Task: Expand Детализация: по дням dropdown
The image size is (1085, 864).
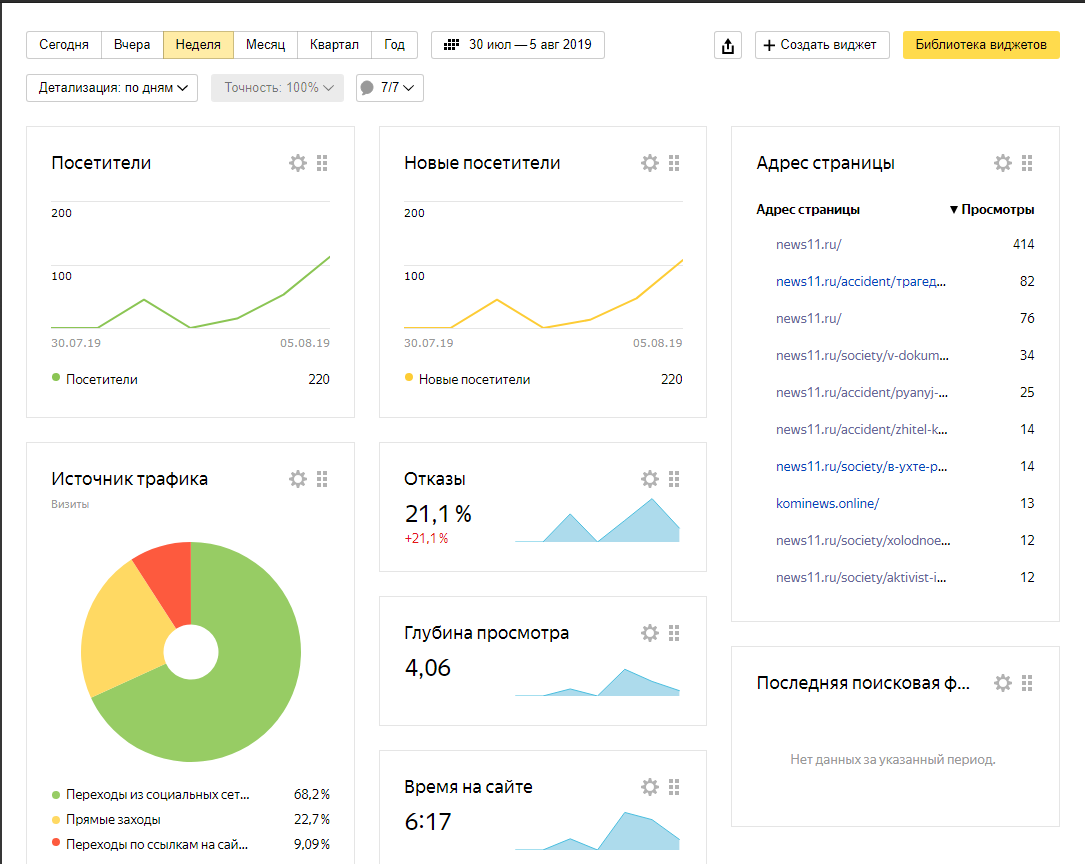Action: coord(112,88)
